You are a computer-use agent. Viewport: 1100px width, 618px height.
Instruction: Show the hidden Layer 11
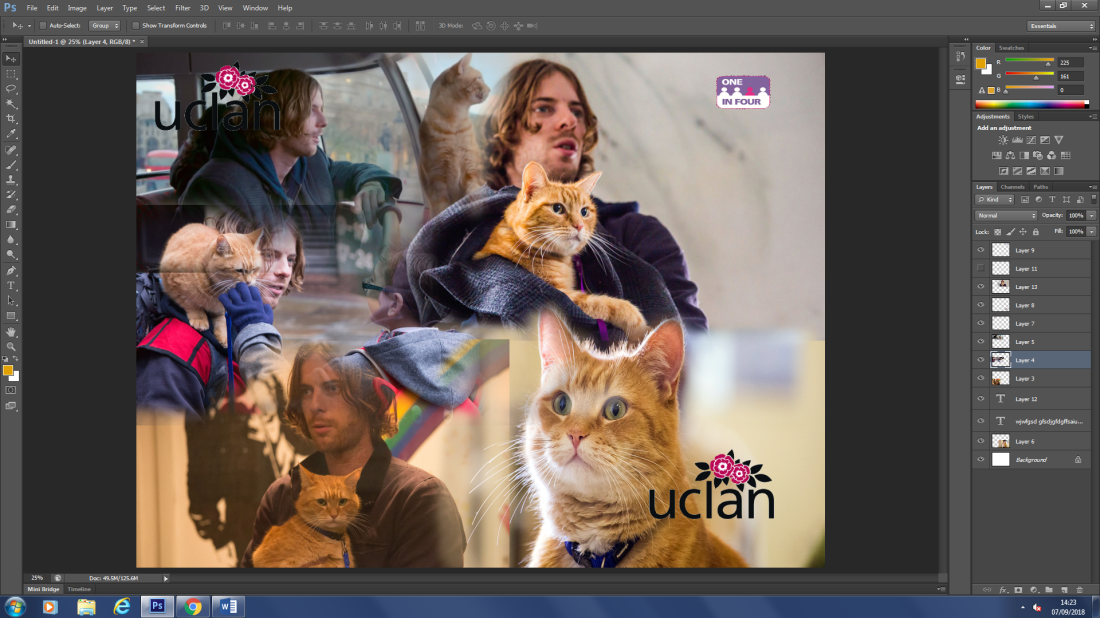pyautogui.click(x=981, y=269)
